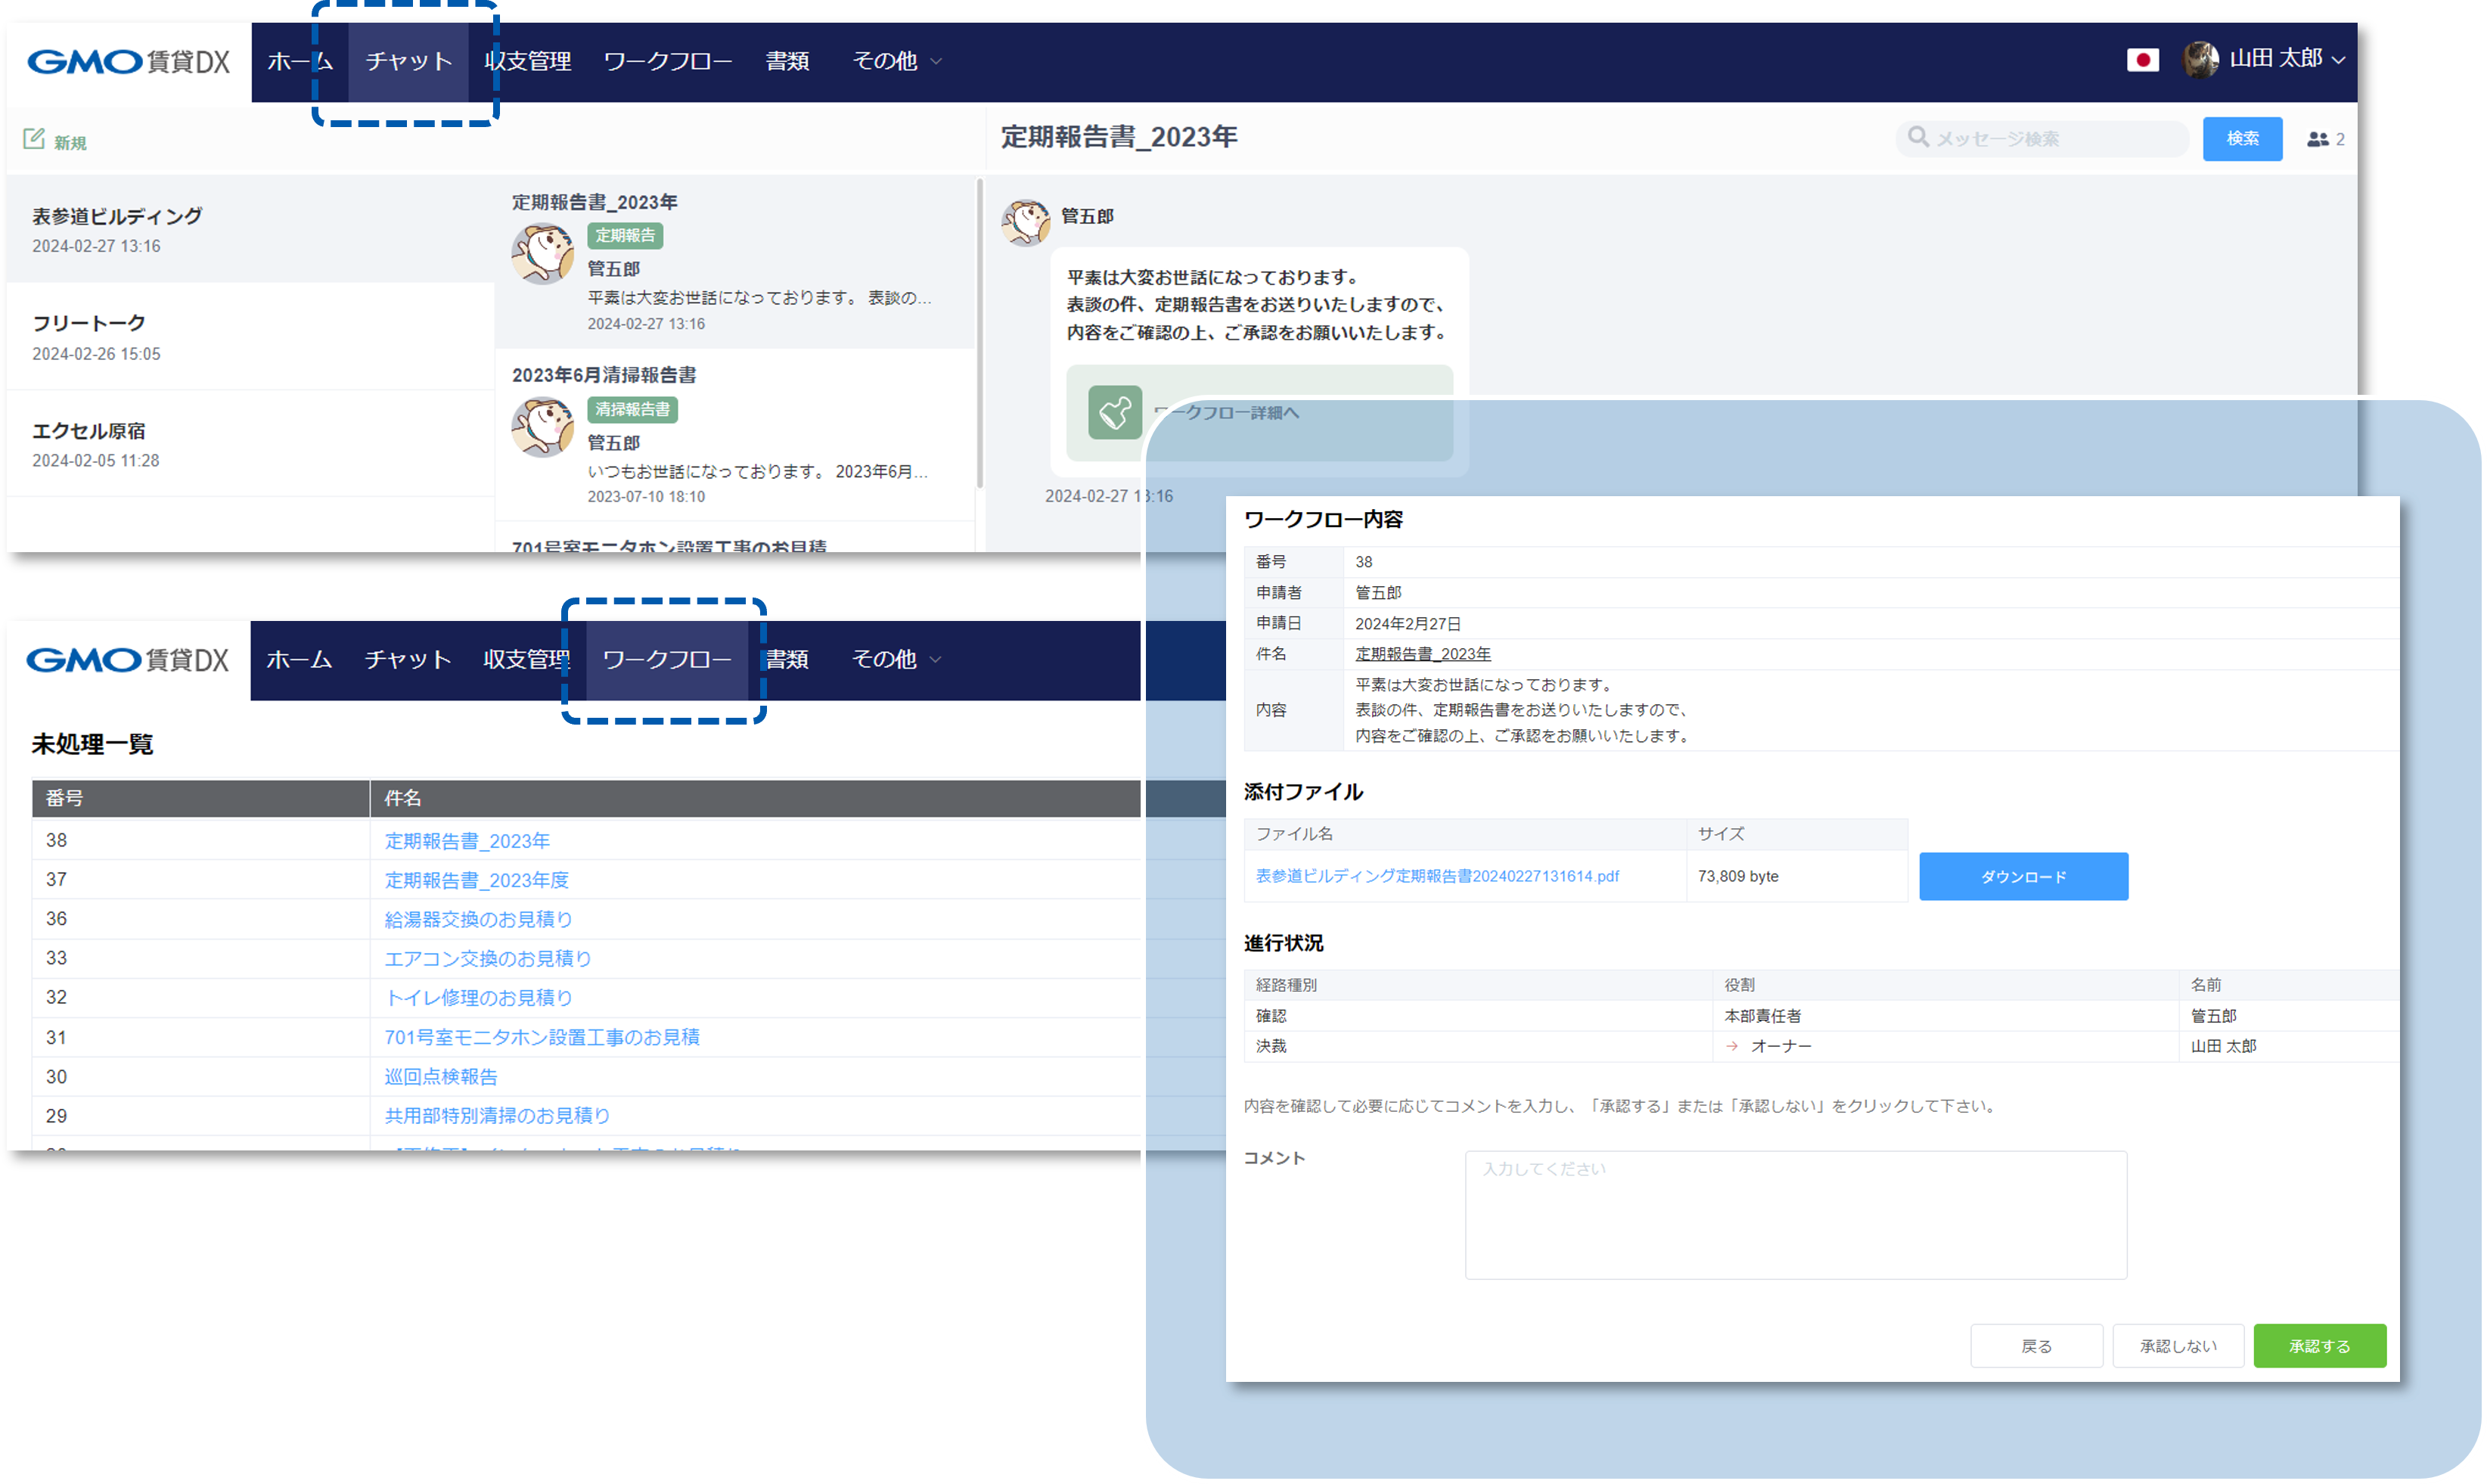
Task: Open the 書類 menu item
Action: pyautogui.click(x=787, y=60)
